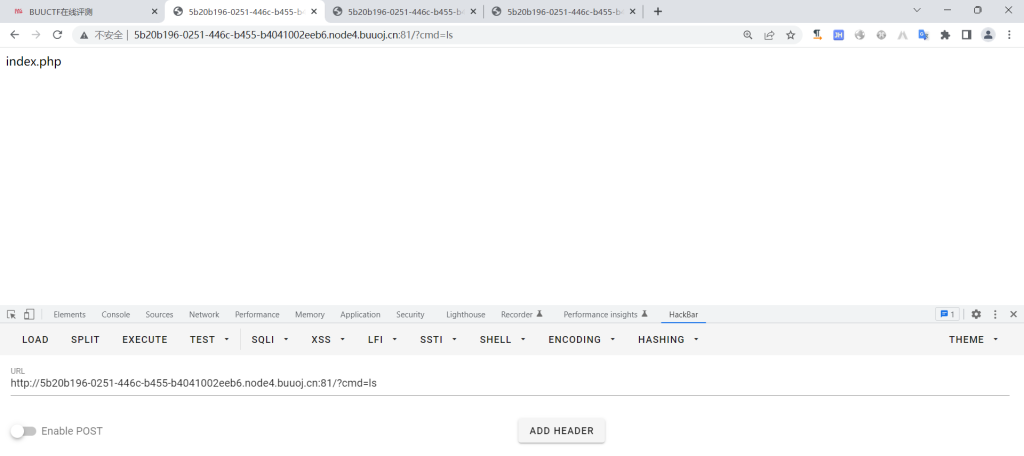Expand the SQLI dropdown in HackBar
This screenshot has width=1024, height=456.
click(x=270, y=340)
